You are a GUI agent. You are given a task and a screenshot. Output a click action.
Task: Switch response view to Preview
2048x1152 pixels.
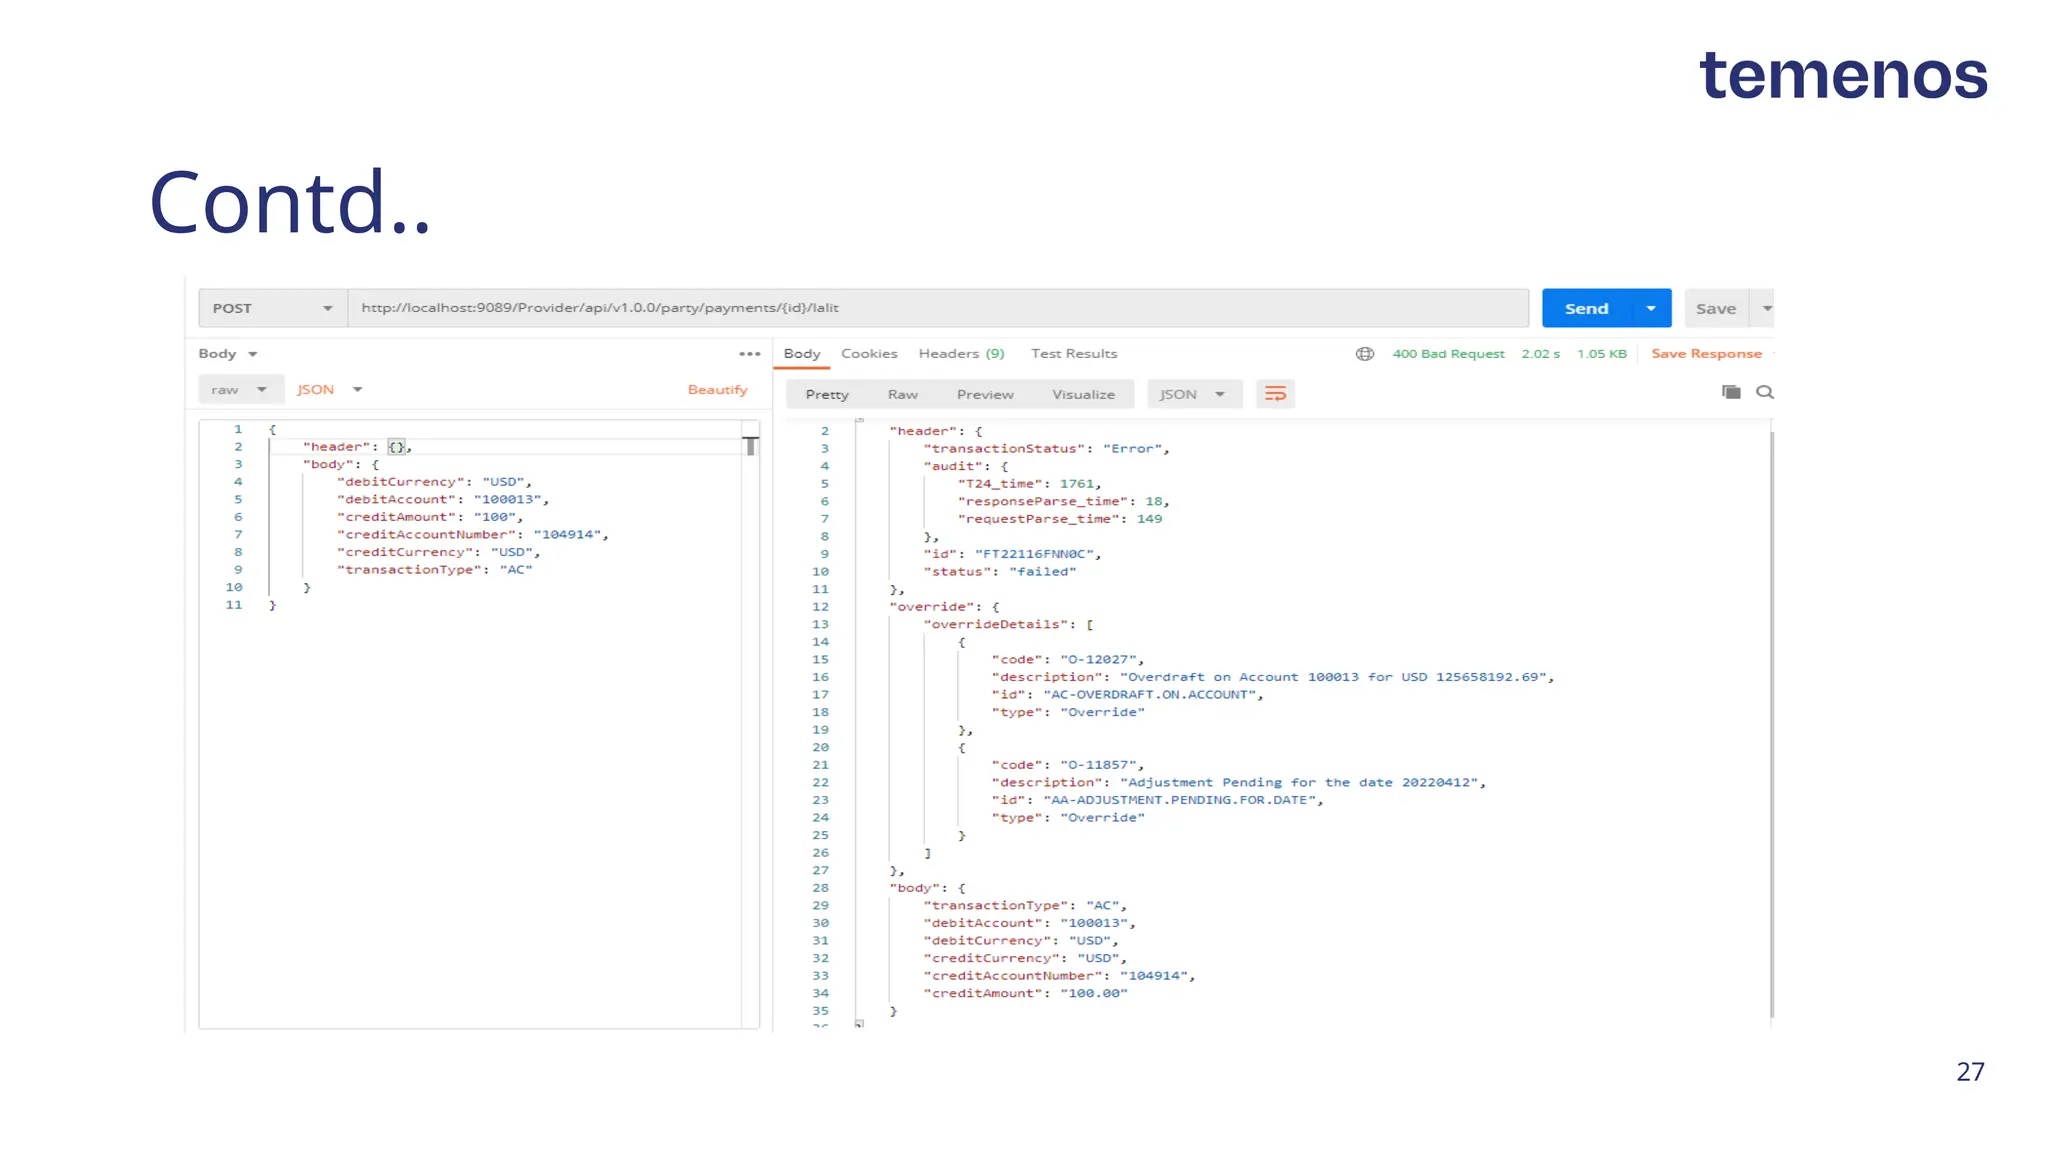(x=985, y=394)
